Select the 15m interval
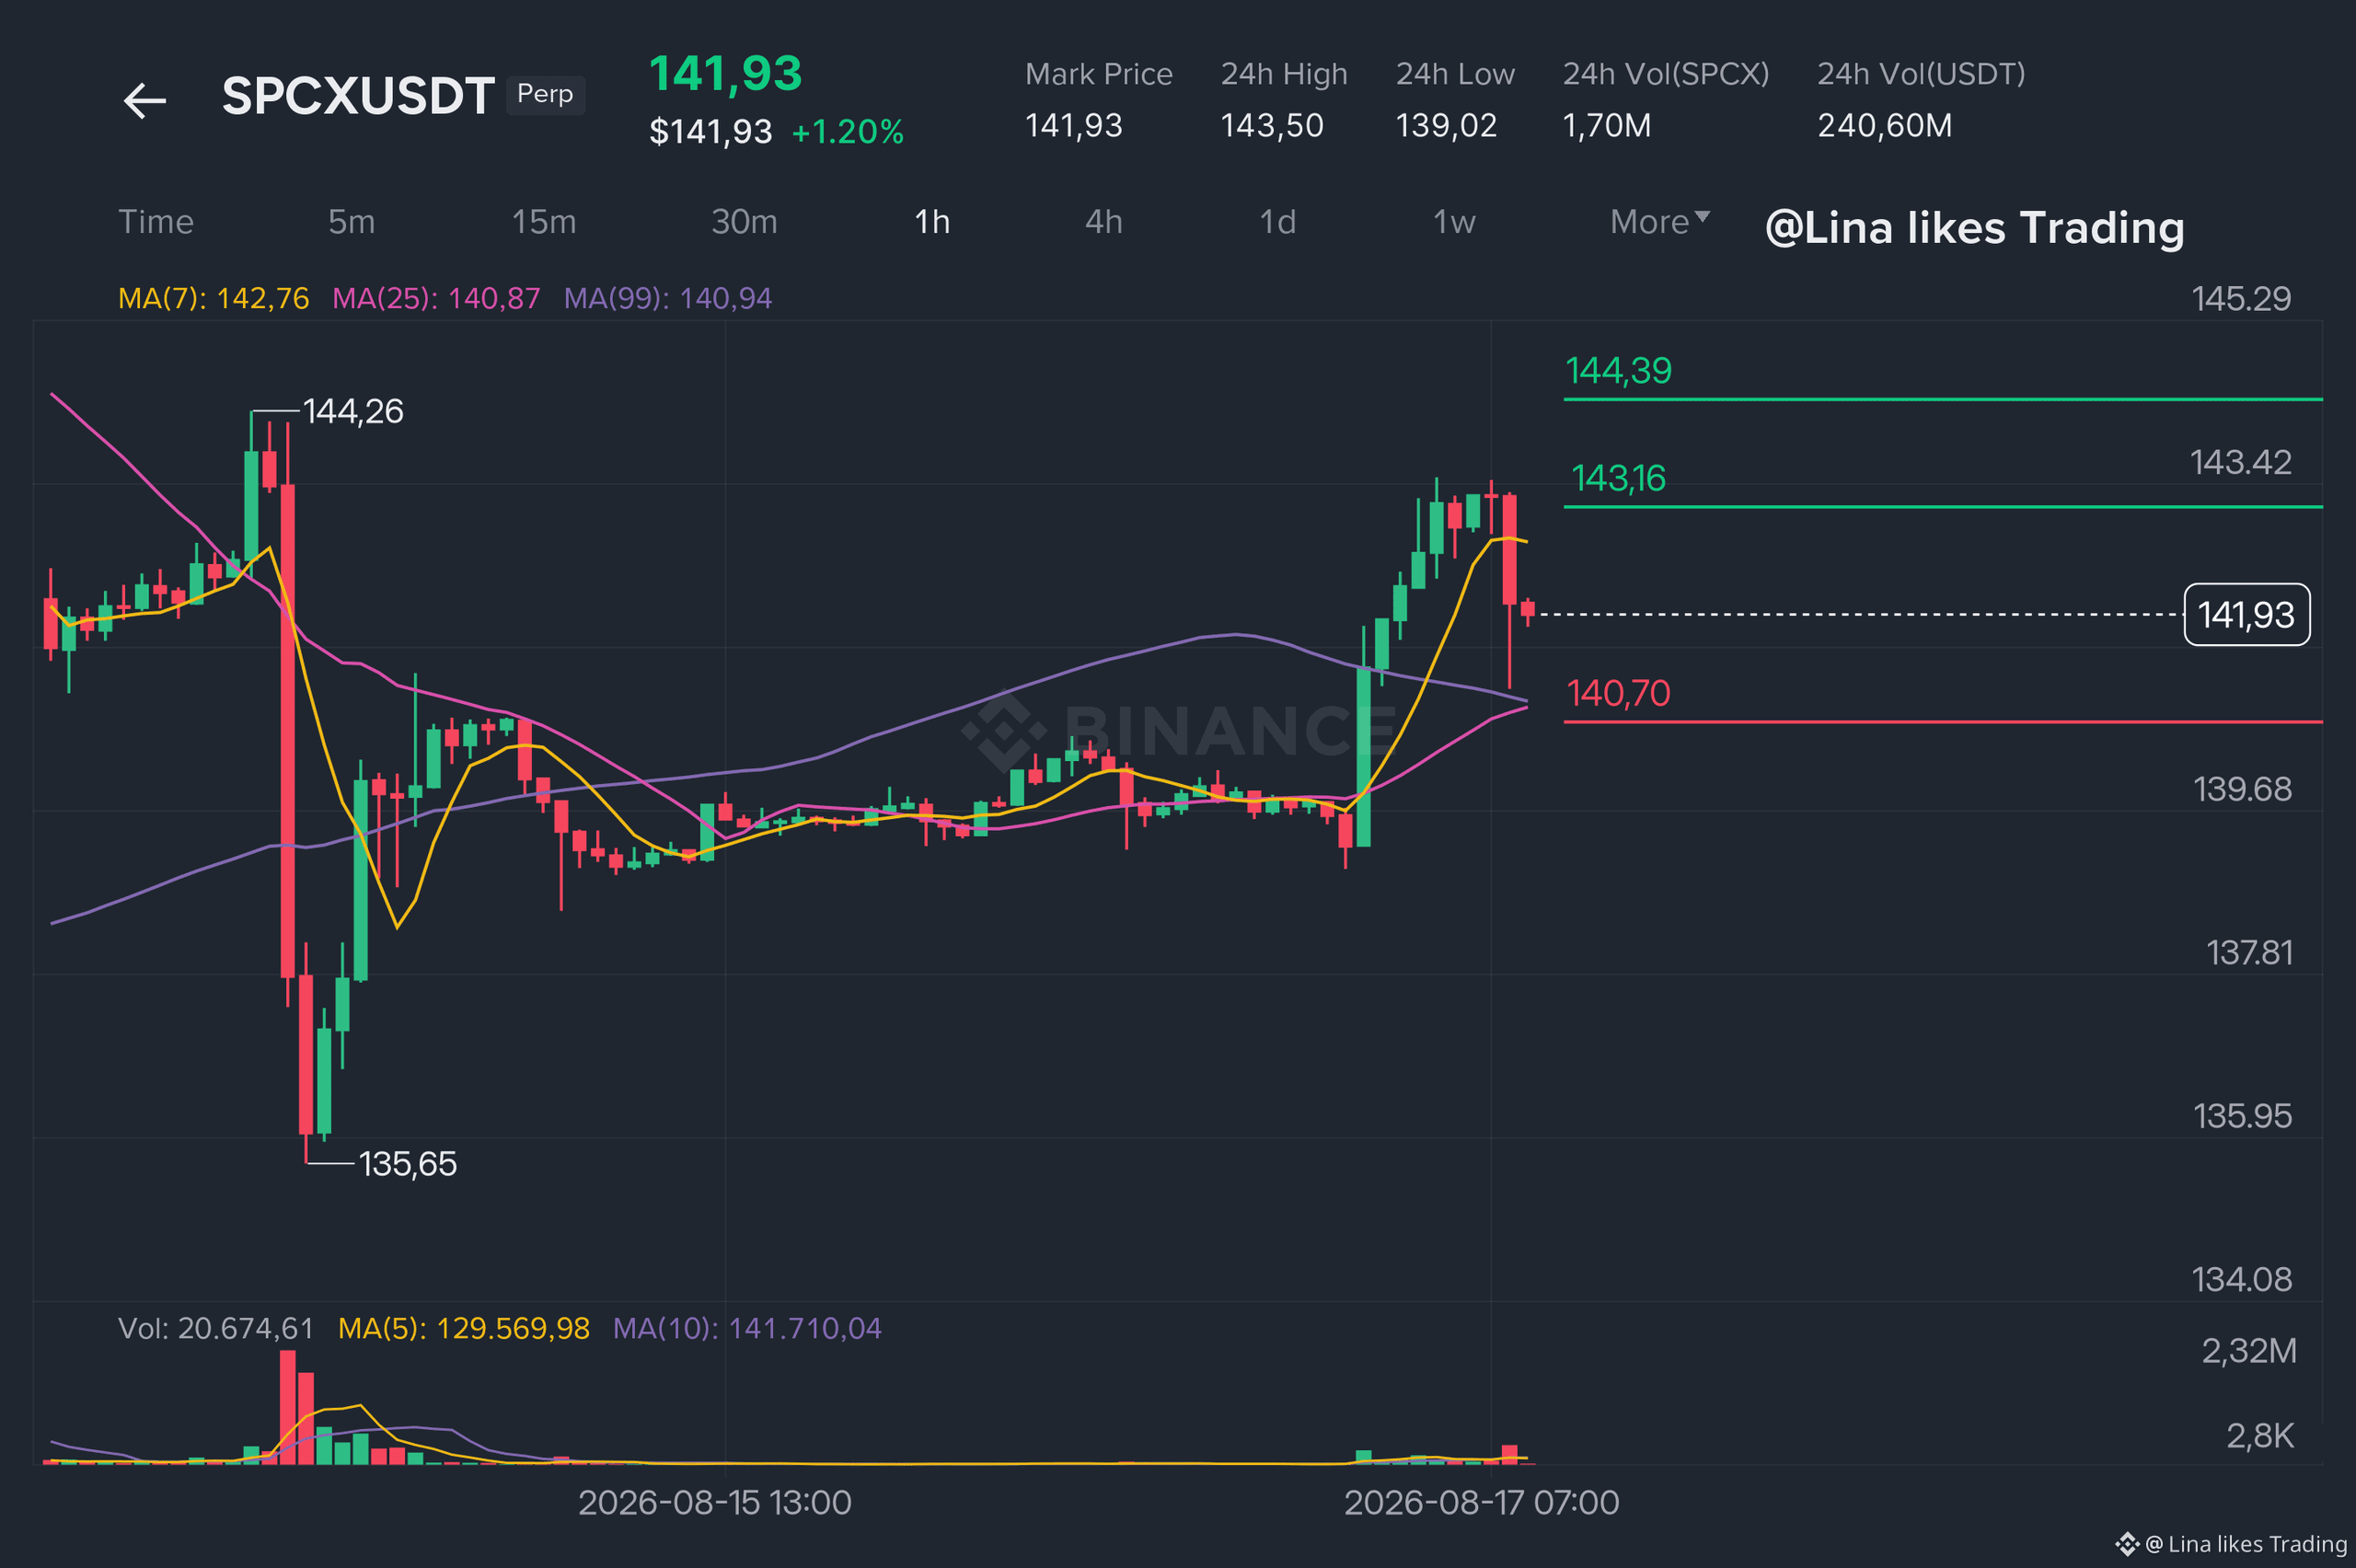 coord(544,222)
